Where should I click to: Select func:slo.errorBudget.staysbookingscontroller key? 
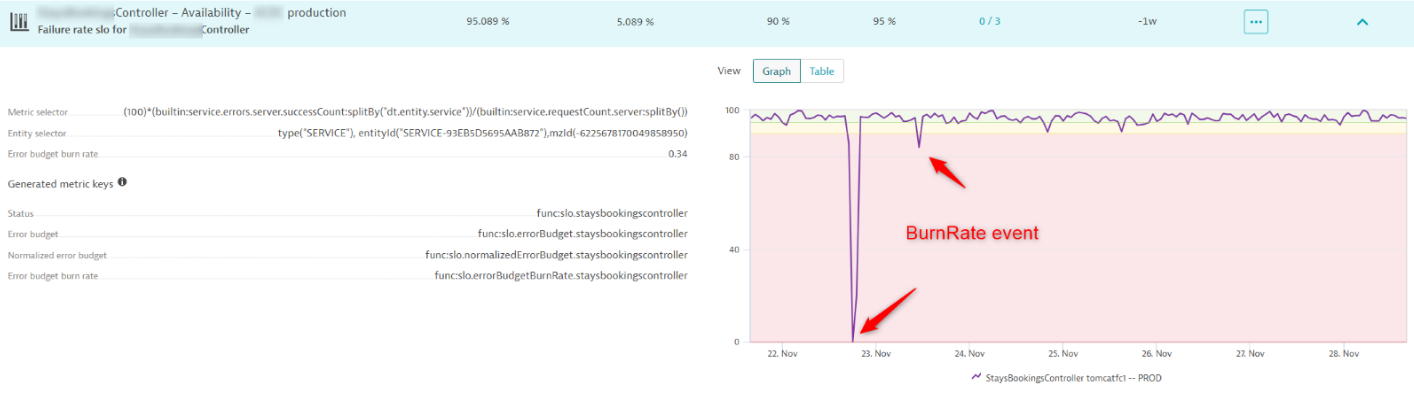[583, 234]
